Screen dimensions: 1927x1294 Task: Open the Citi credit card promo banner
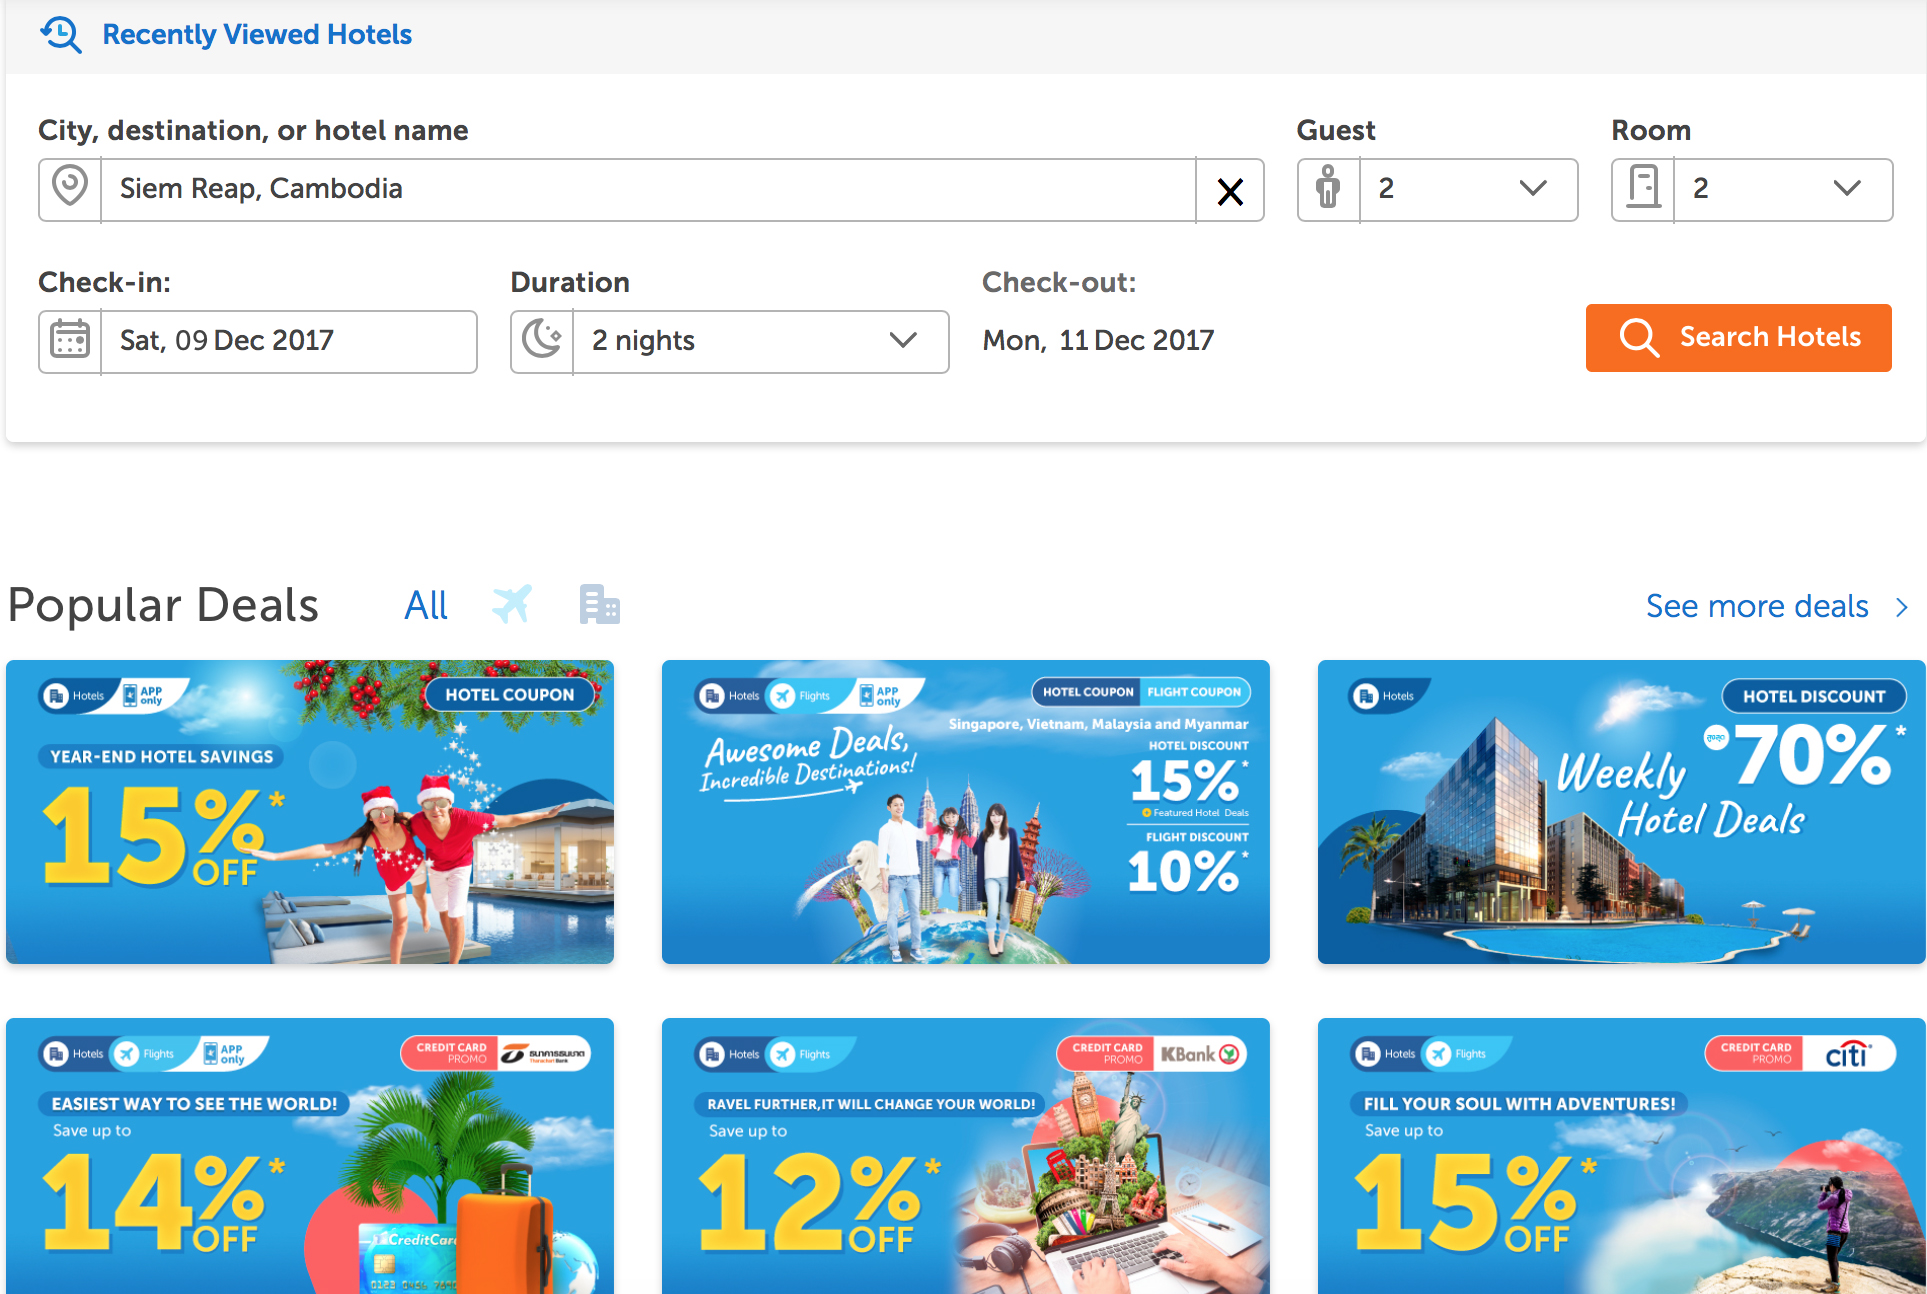click(x=1621, y=1155)
